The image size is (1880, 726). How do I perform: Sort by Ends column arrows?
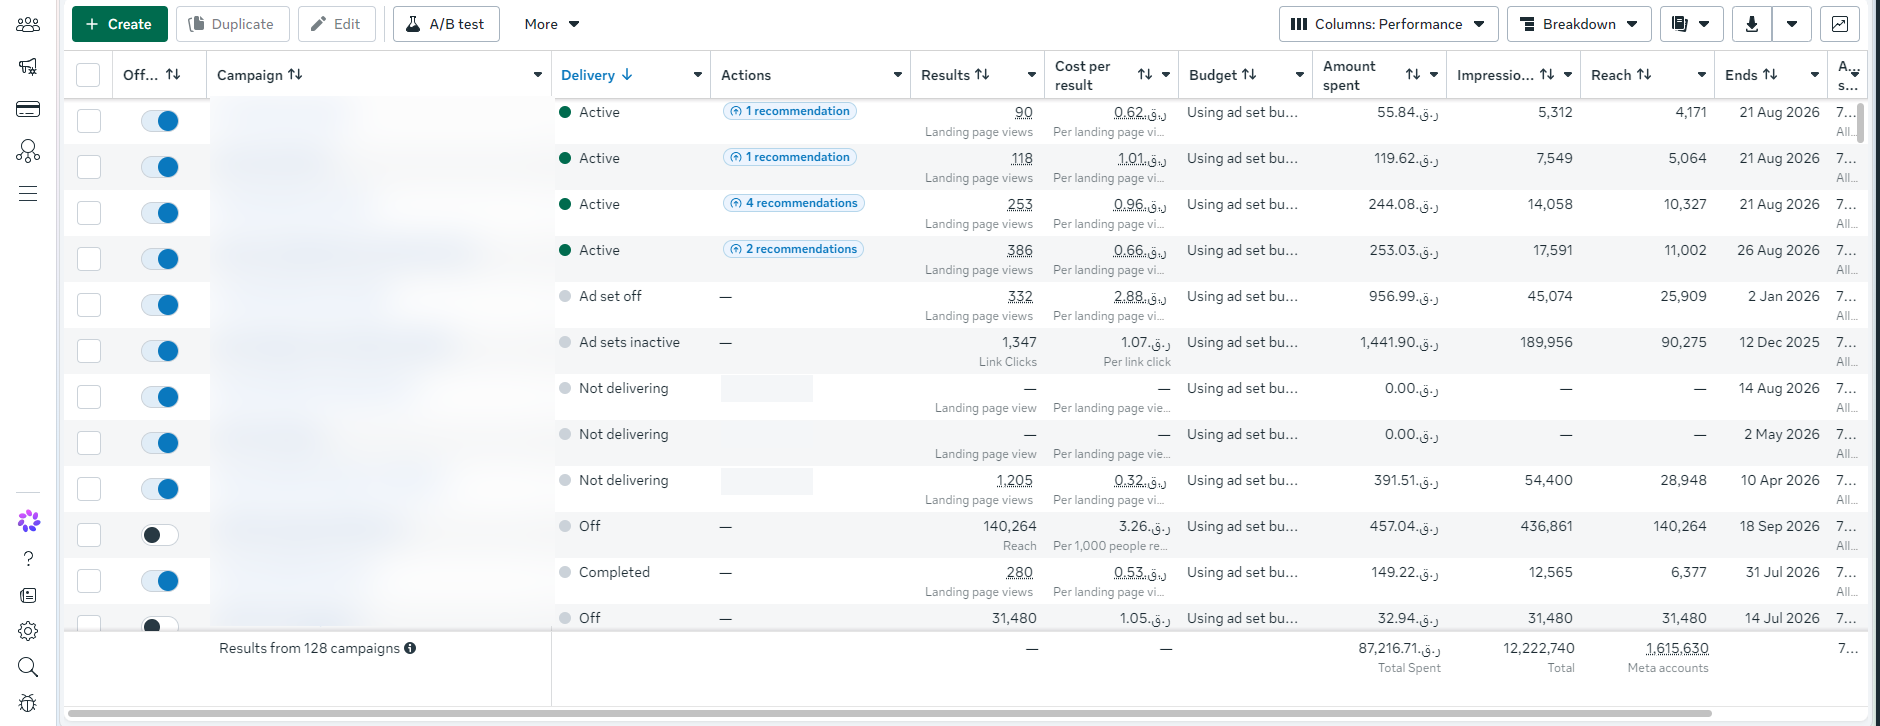(1770, 75)
